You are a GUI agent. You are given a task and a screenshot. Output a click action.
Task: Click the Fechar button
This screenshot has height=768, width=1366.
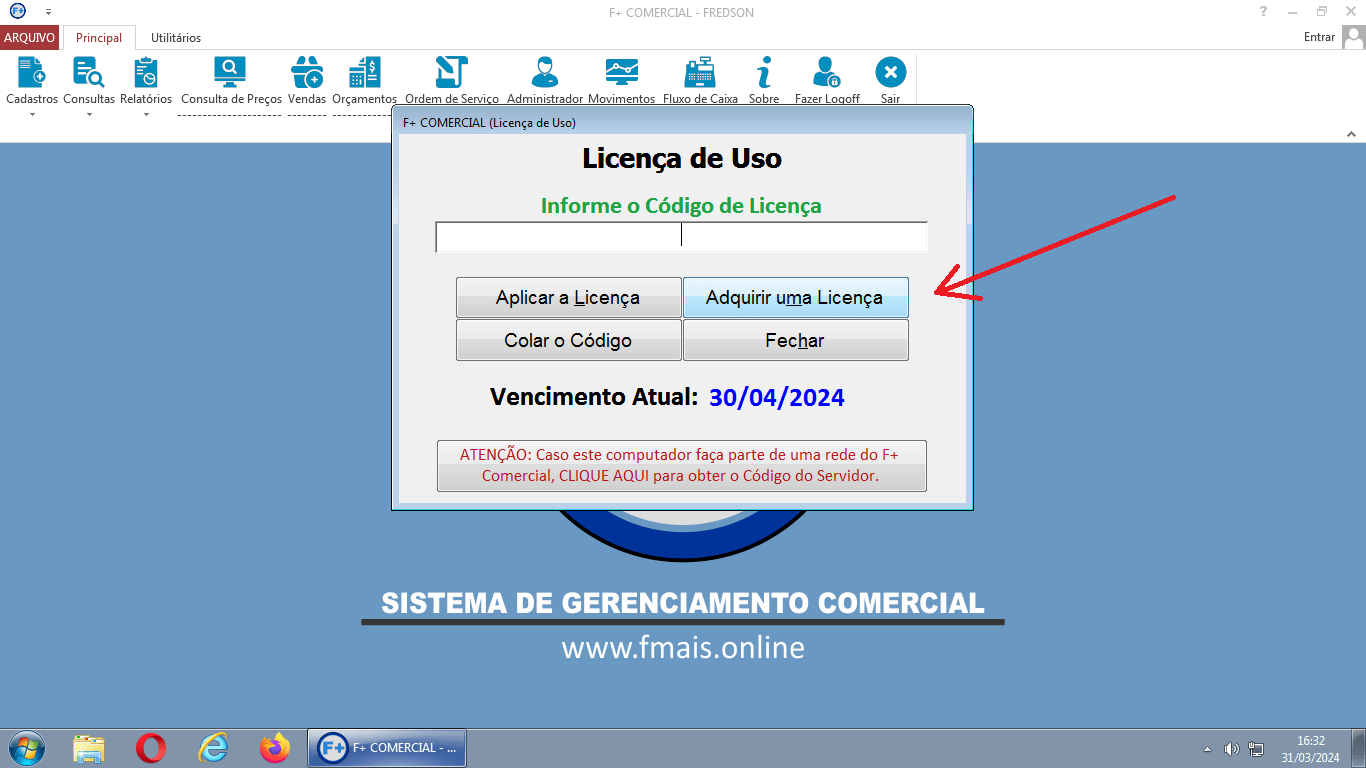[795, 340]
